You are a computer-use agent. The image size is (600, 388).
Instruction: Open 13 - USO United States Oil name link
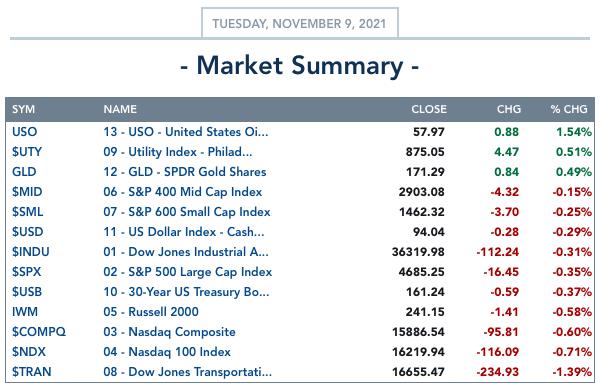click(x=186, y=132)
